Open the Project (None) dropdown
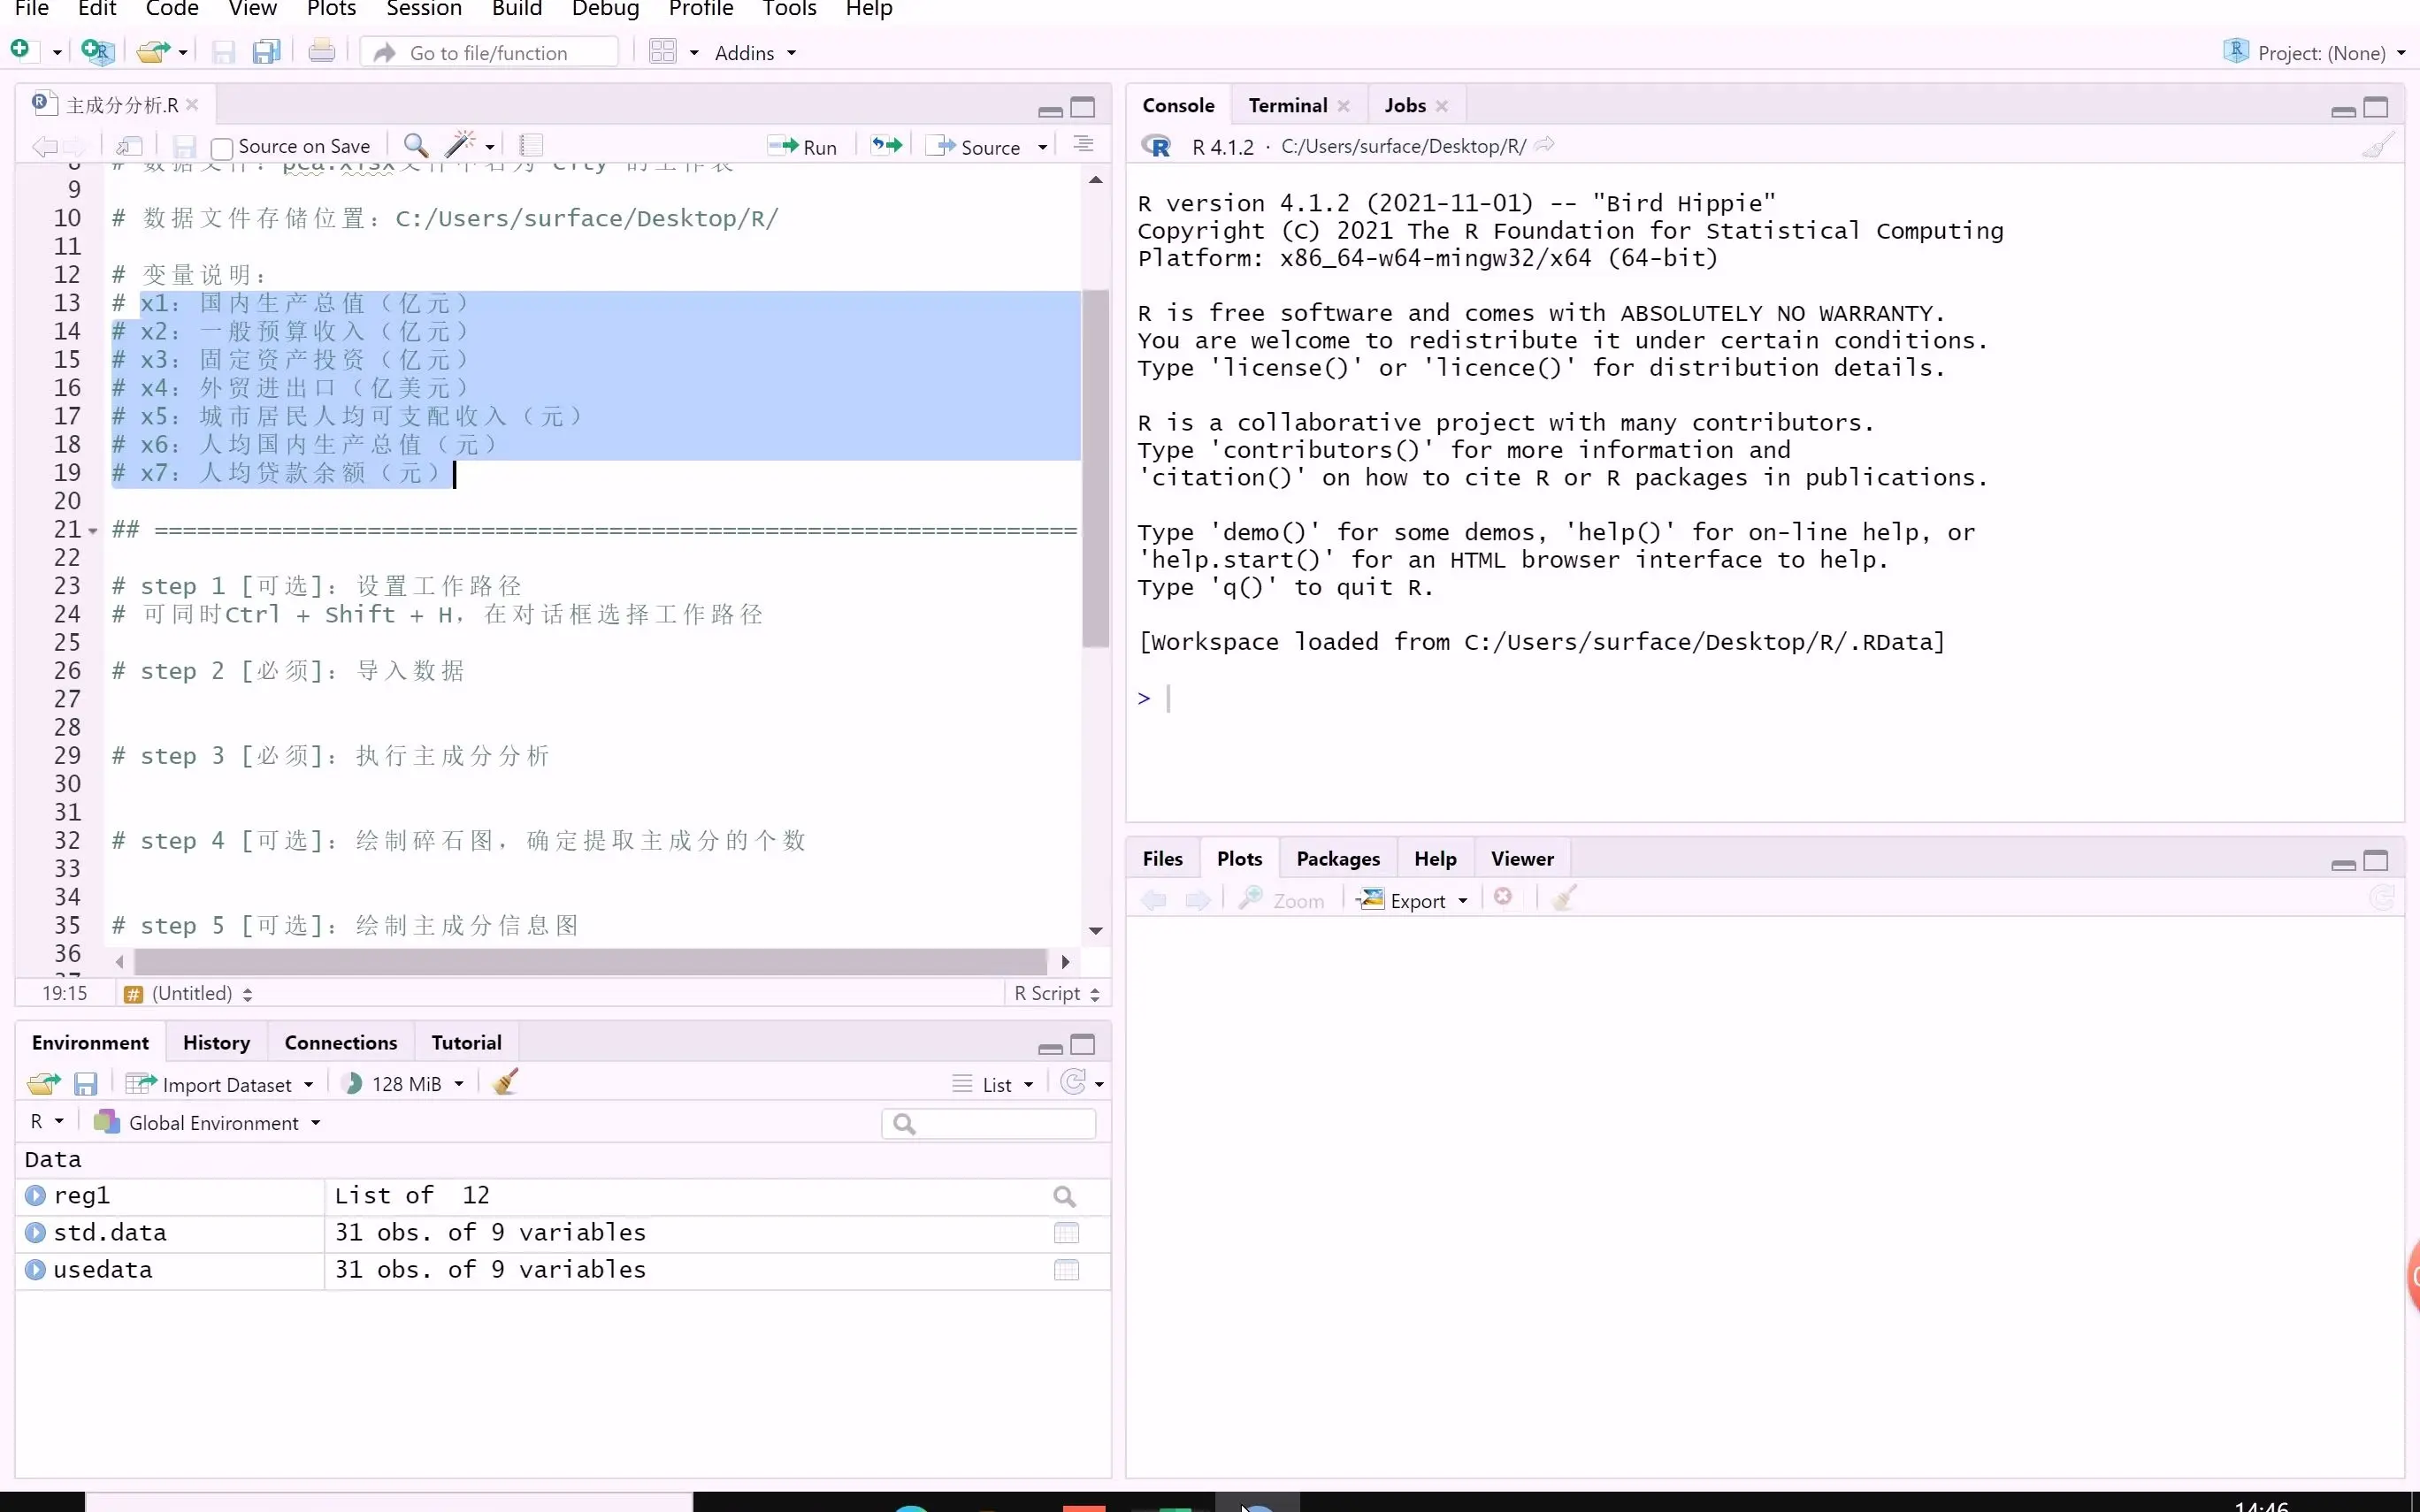The image size is (2420, 1512). point(2314,52)
